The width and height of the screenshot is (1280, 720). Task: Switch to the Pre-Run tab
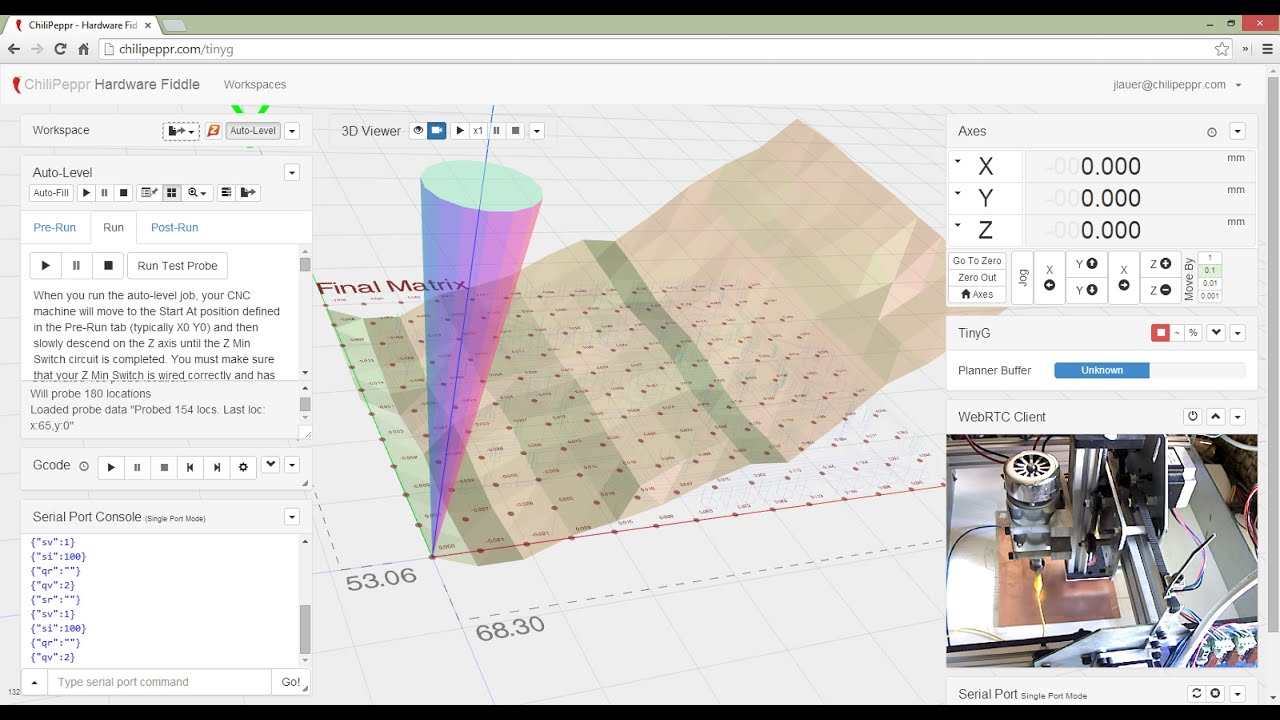pyautogui.click(x=55, y=227)
